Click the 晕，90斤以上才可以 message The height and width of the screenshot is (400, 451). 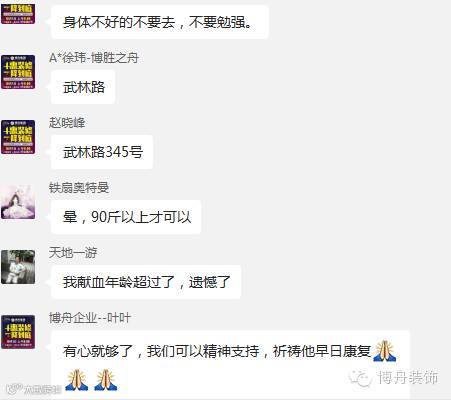(x=126, y=217)
